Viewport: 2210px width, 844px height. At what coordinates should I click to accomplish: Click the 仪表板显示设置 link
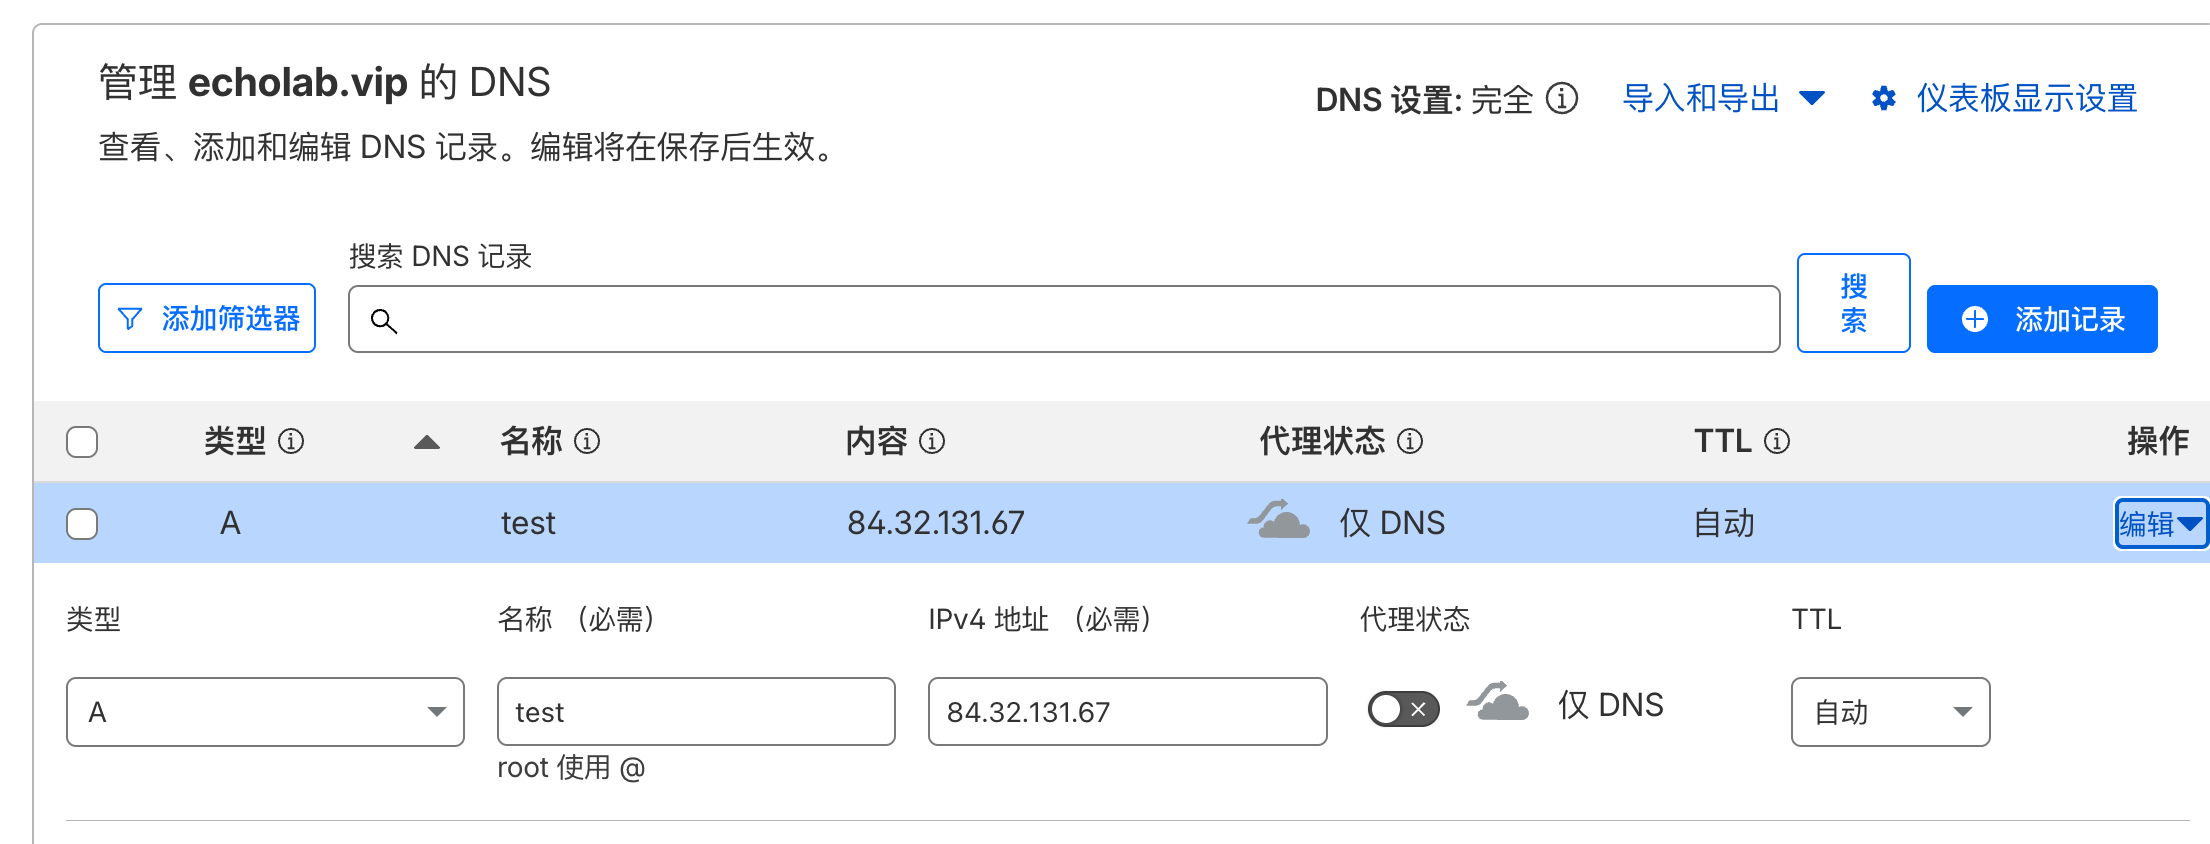pos(2026,98)
